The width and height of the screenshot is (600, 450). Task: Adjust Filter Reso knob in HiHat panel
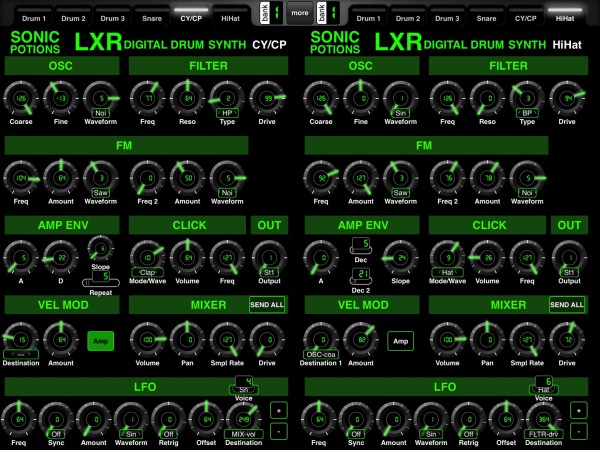point(488,99)
